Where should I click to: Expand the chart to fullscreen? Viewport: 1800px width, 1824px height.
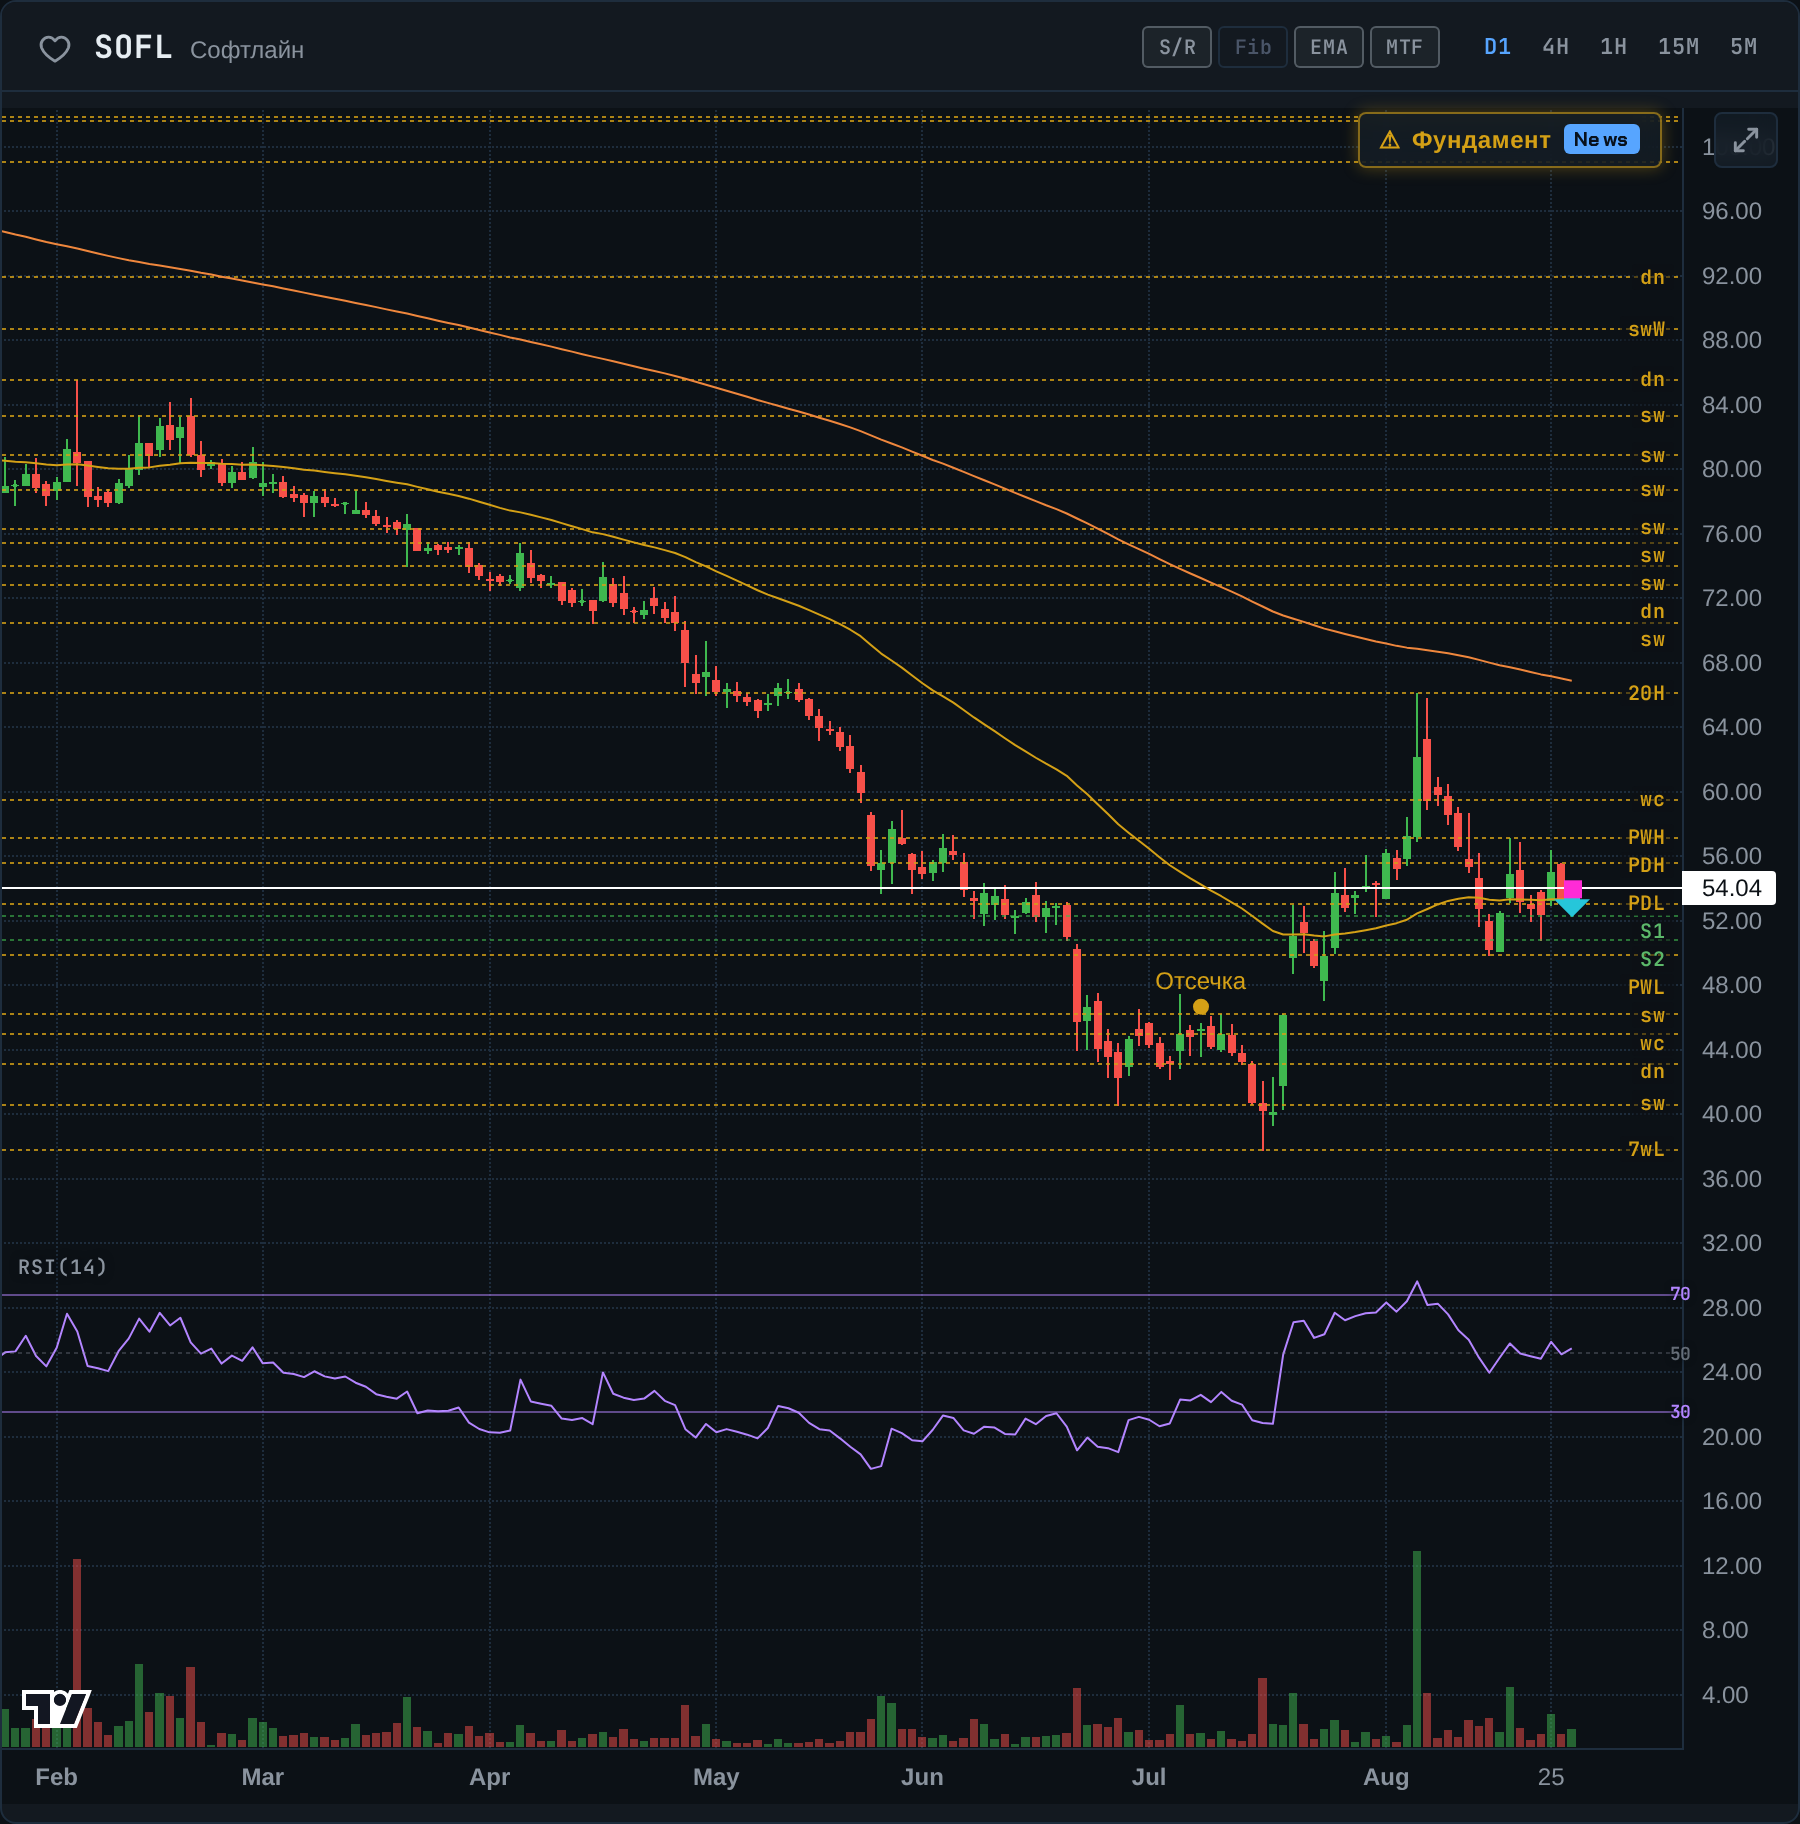pos(1745,140)
